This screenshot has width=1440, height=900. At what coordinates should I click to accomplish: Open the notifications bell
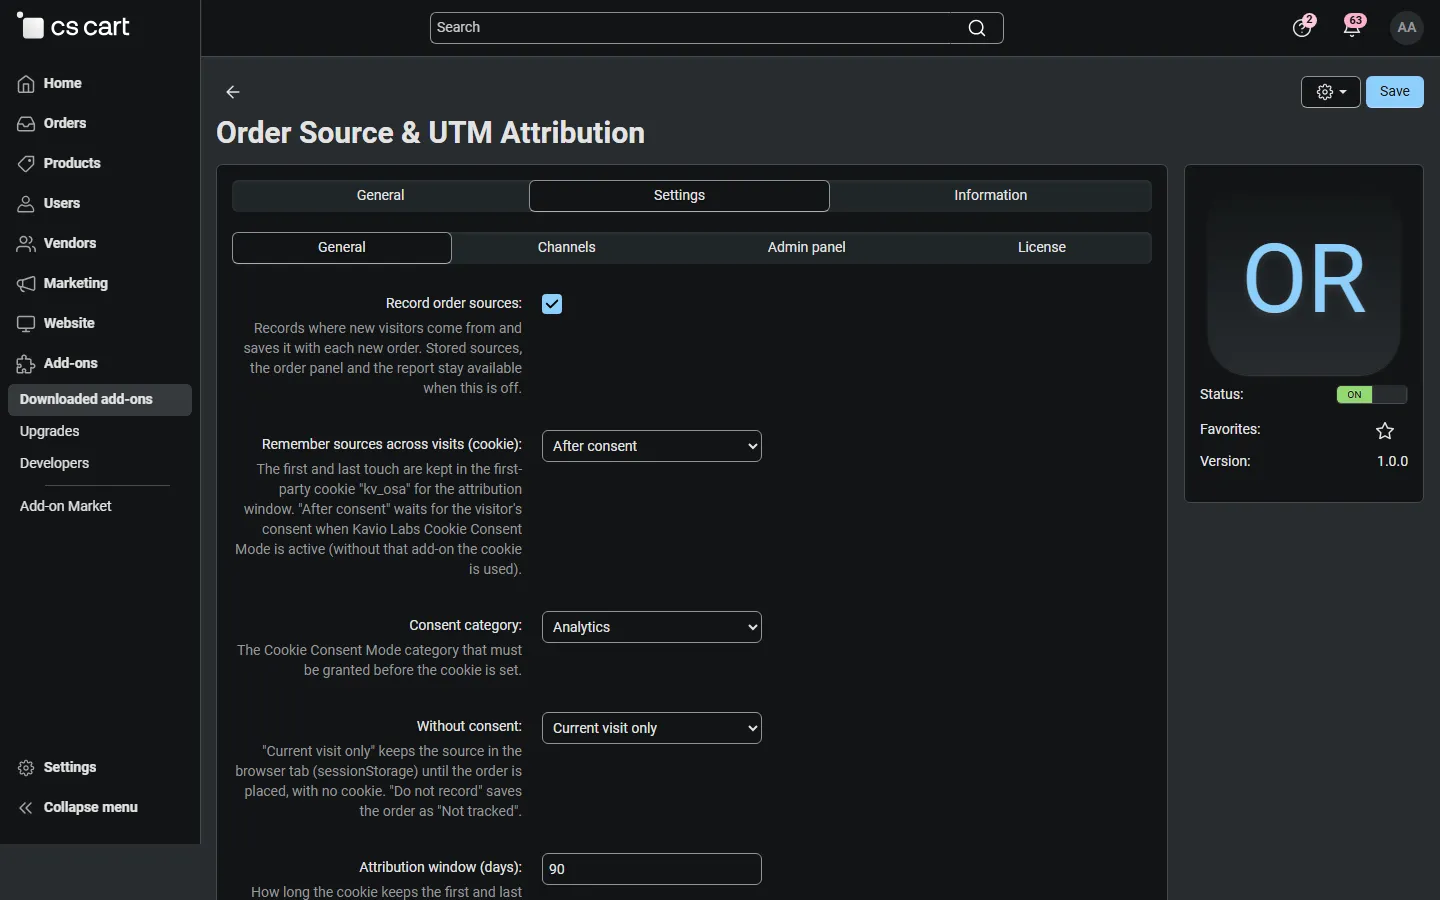coord(1353,27)
